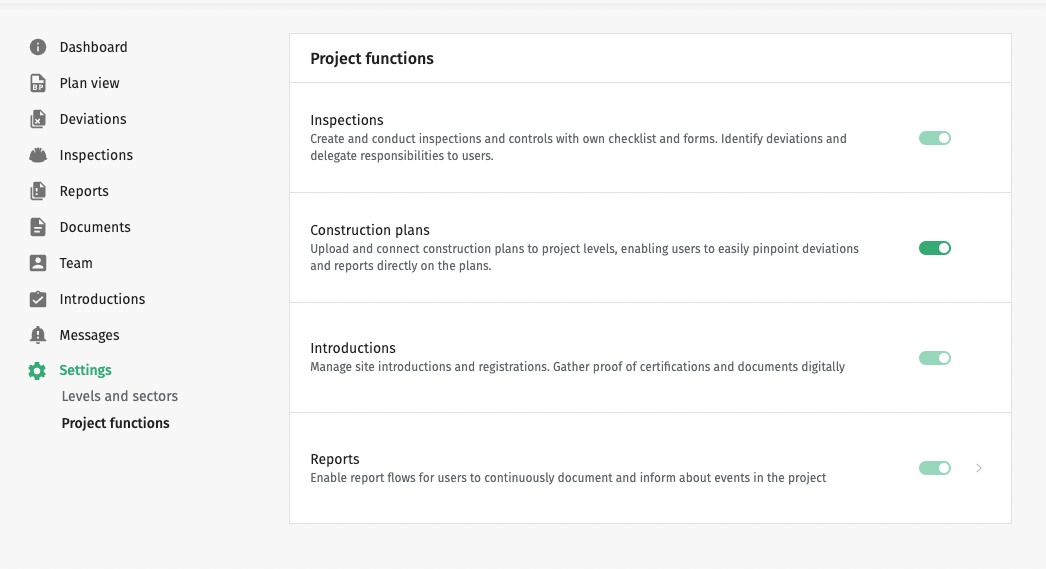Click the Introductions checkmark icon
1046x569 pixels.
[x=38, y=299]
